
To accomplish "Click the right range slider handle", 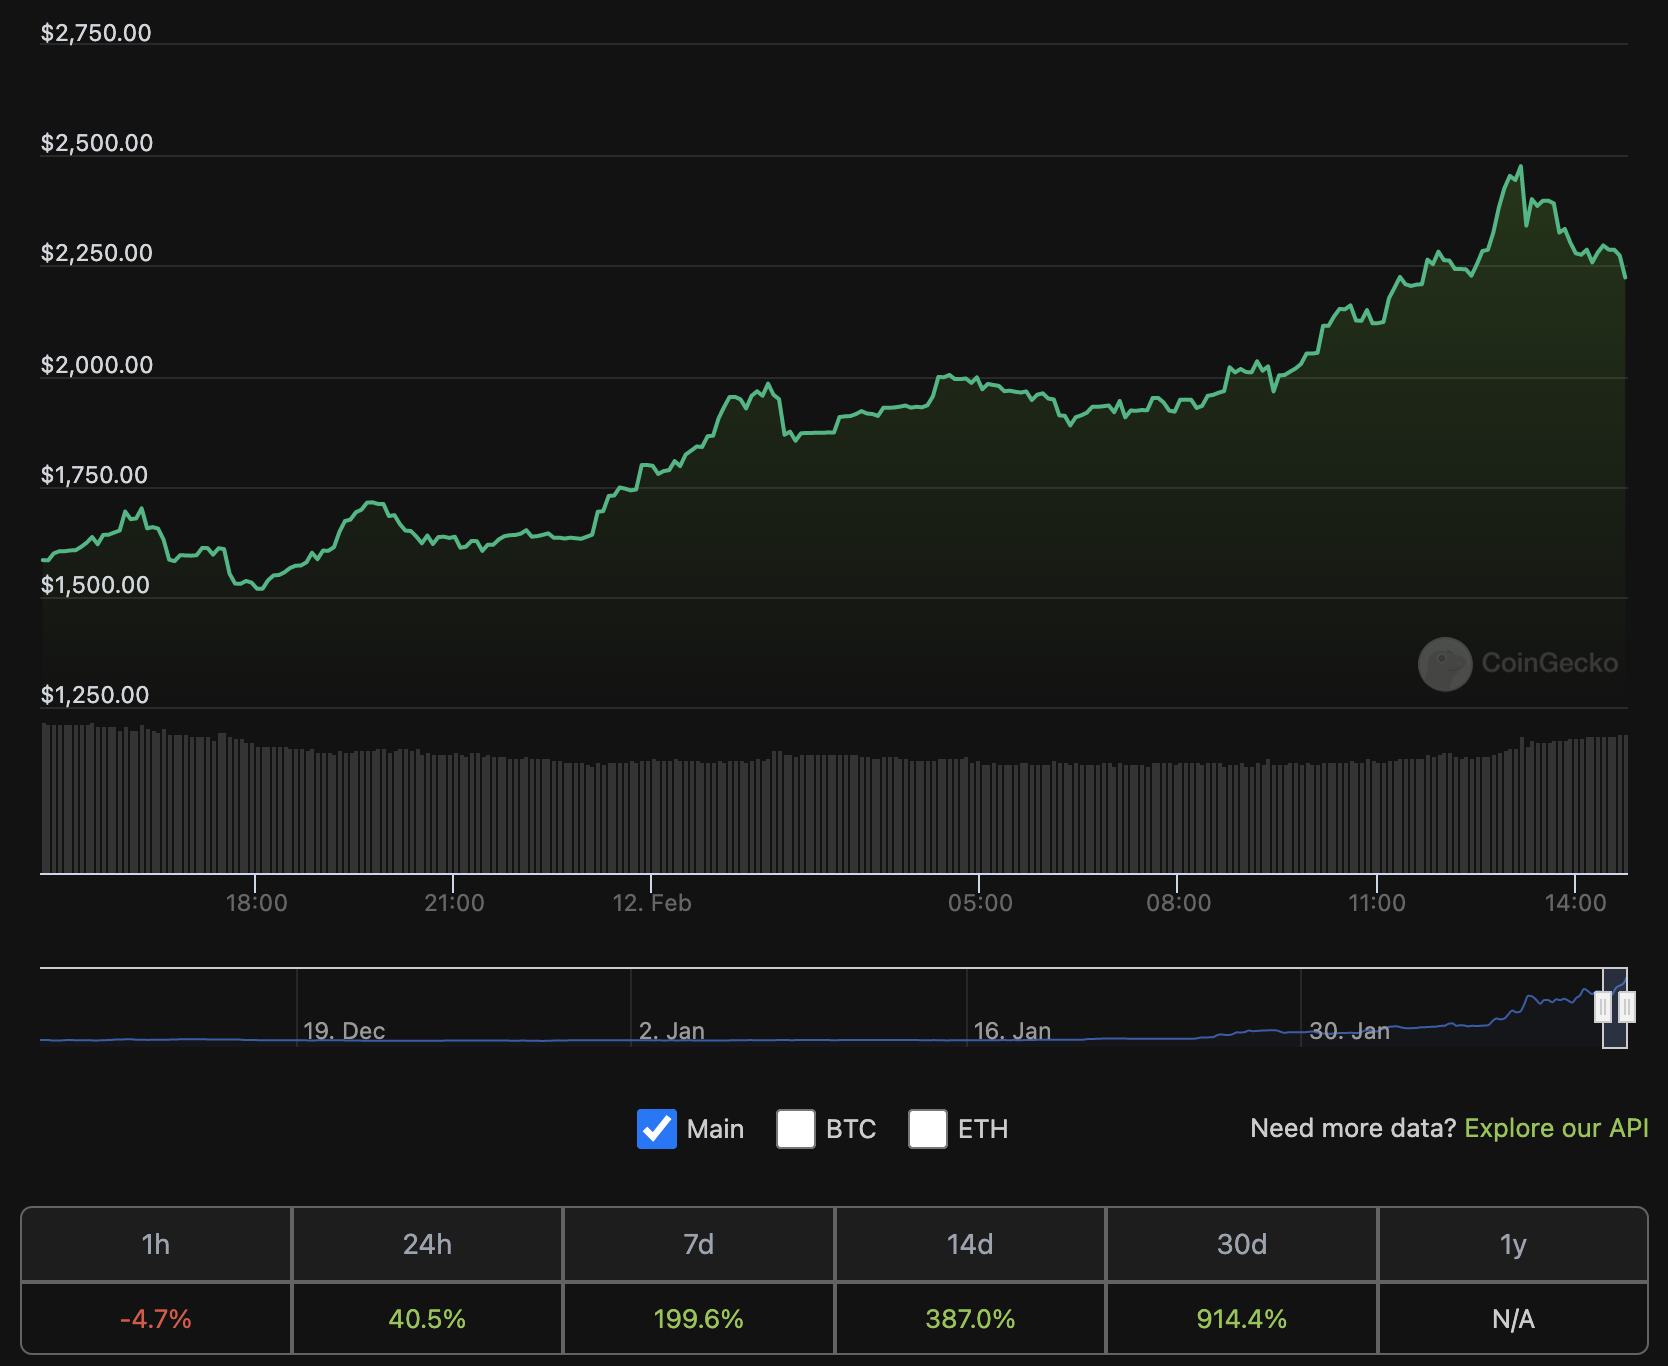I will (x=1627, y=1007).
